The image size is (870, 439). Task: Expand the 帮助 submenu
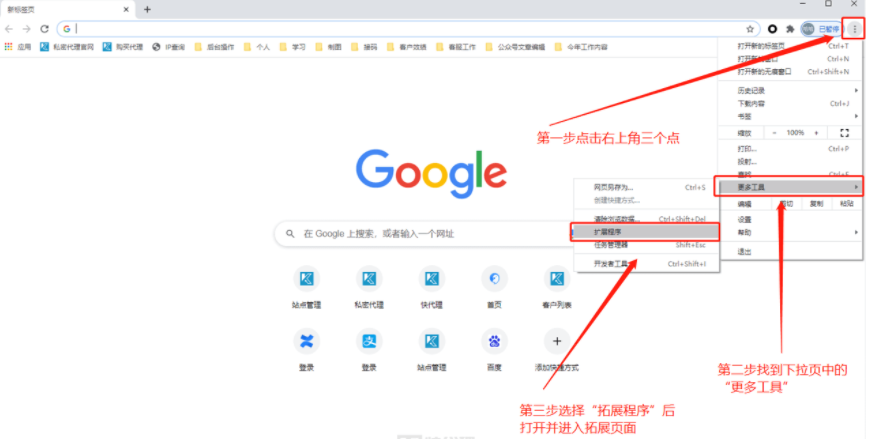[x=791, y=233]
